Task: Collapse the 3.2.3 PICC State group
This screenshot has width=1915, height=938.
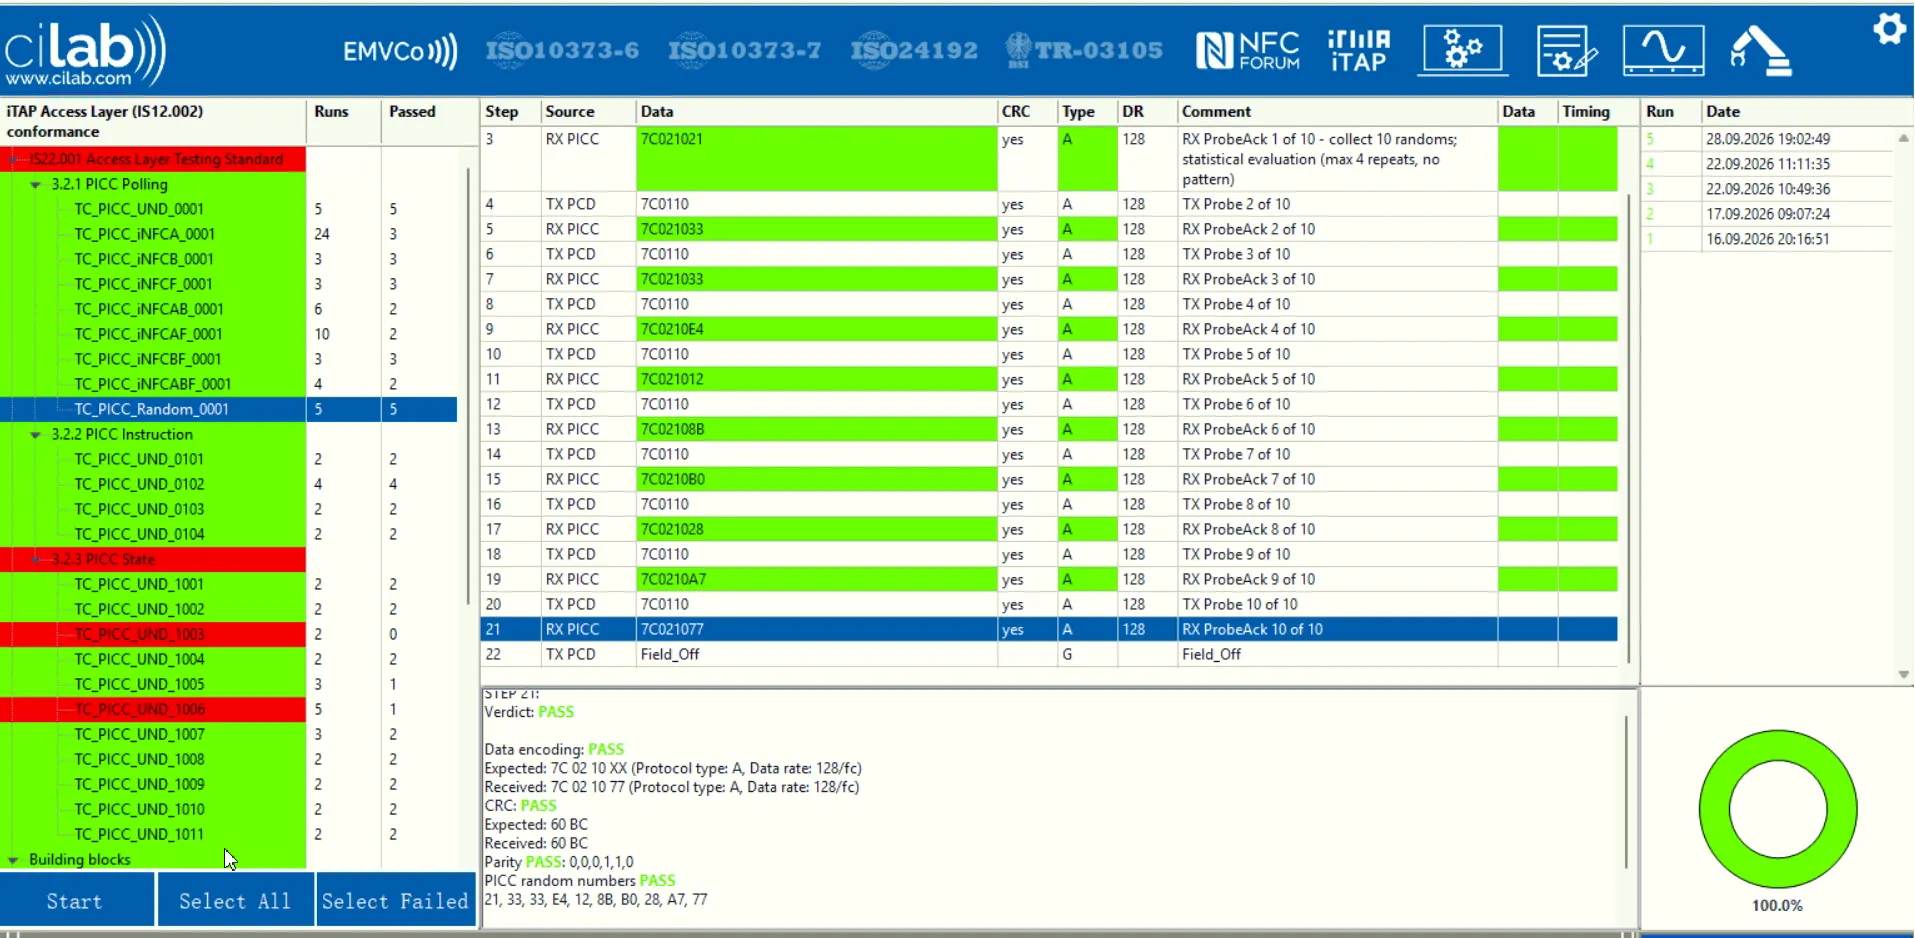Action: tap(36, 559)
